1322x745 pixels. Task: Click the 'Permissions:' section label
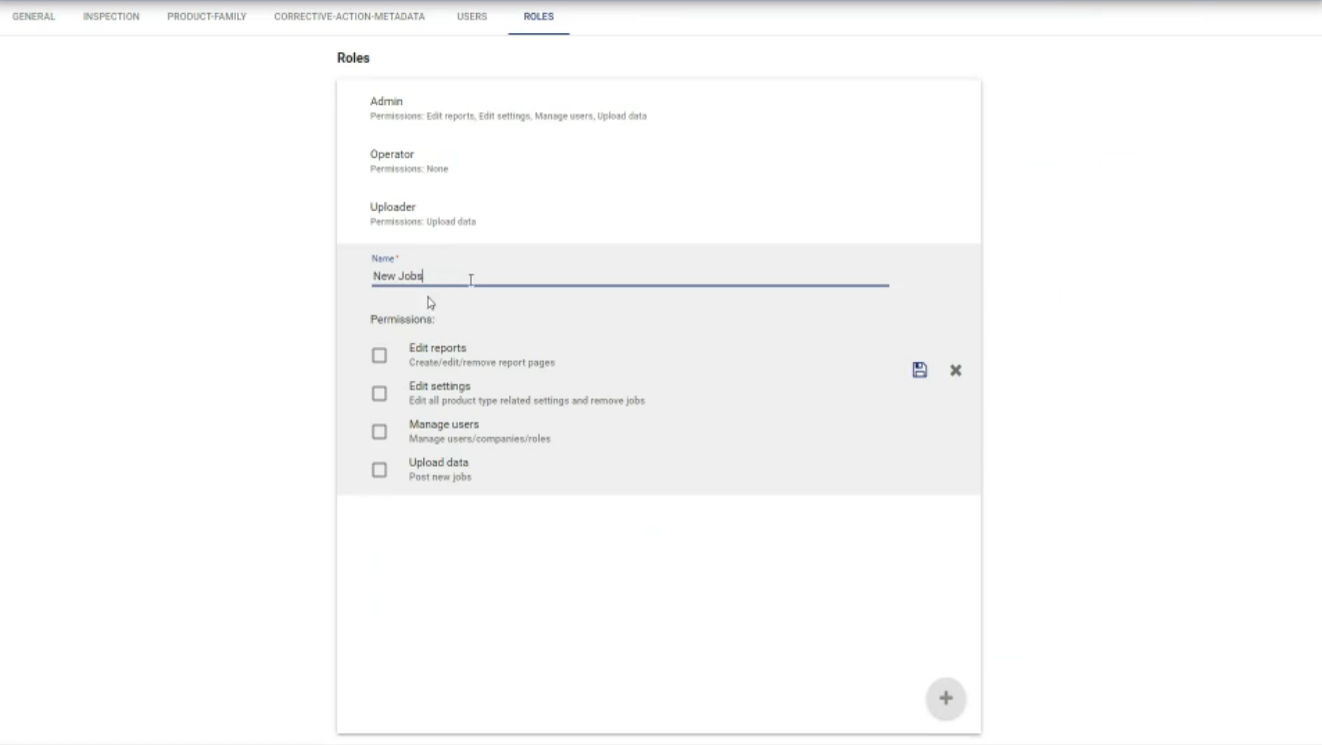(x=402, y=319)
